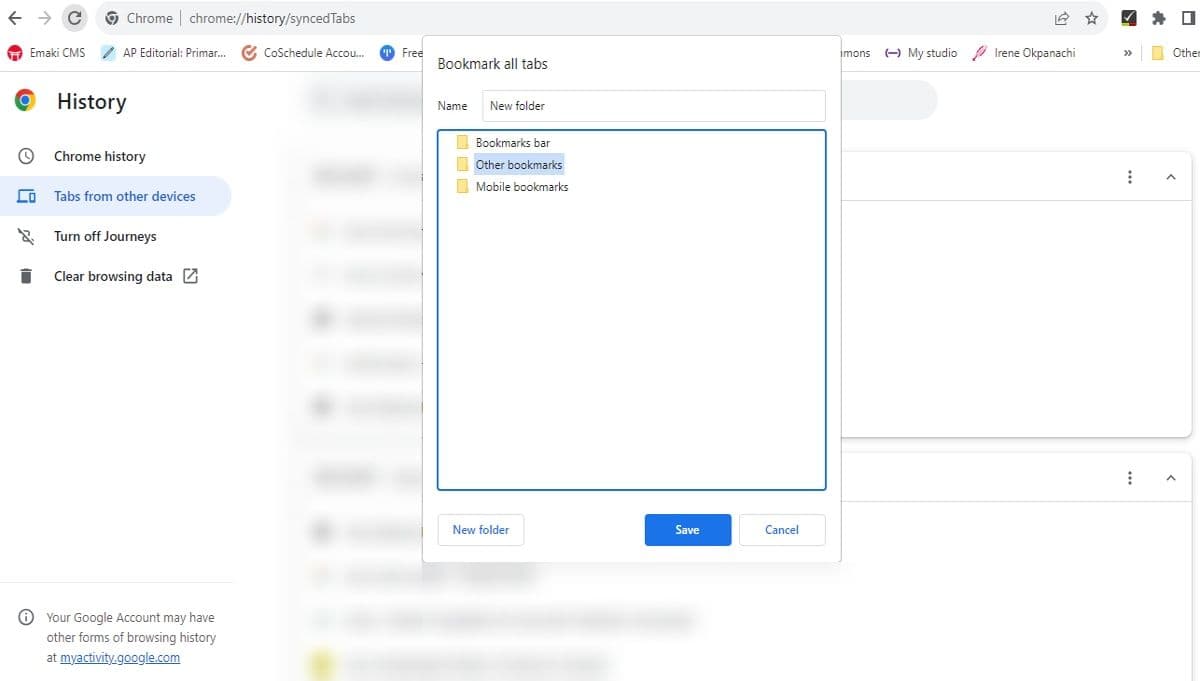This screenshot has width=1200, height=681.
Task: Click the back navigation arrow
Action: (15, 18)
